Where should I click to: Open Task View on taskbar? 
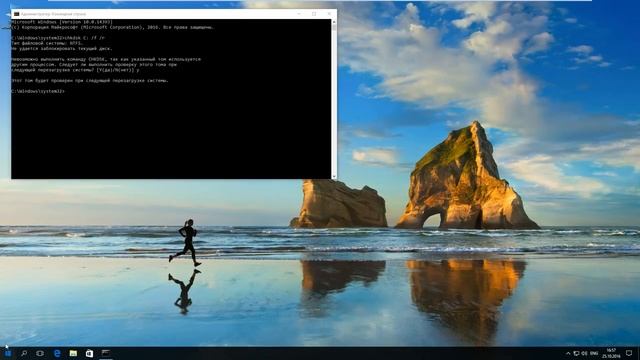tap(40, 353)
